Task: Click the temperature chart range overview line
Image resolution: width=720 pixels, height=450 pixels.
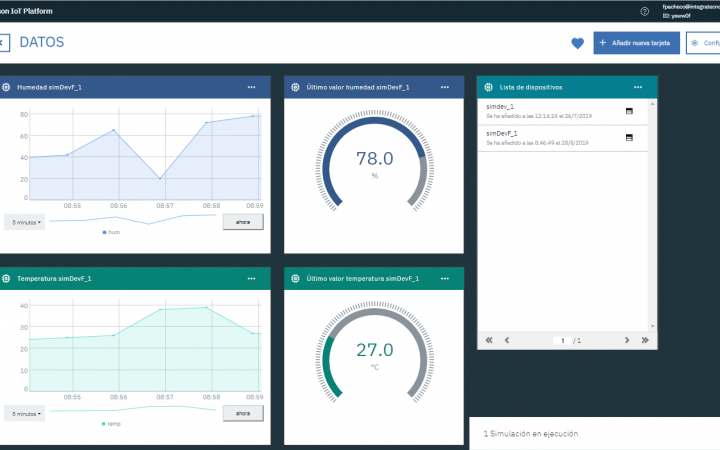Action: click(133, 409)
